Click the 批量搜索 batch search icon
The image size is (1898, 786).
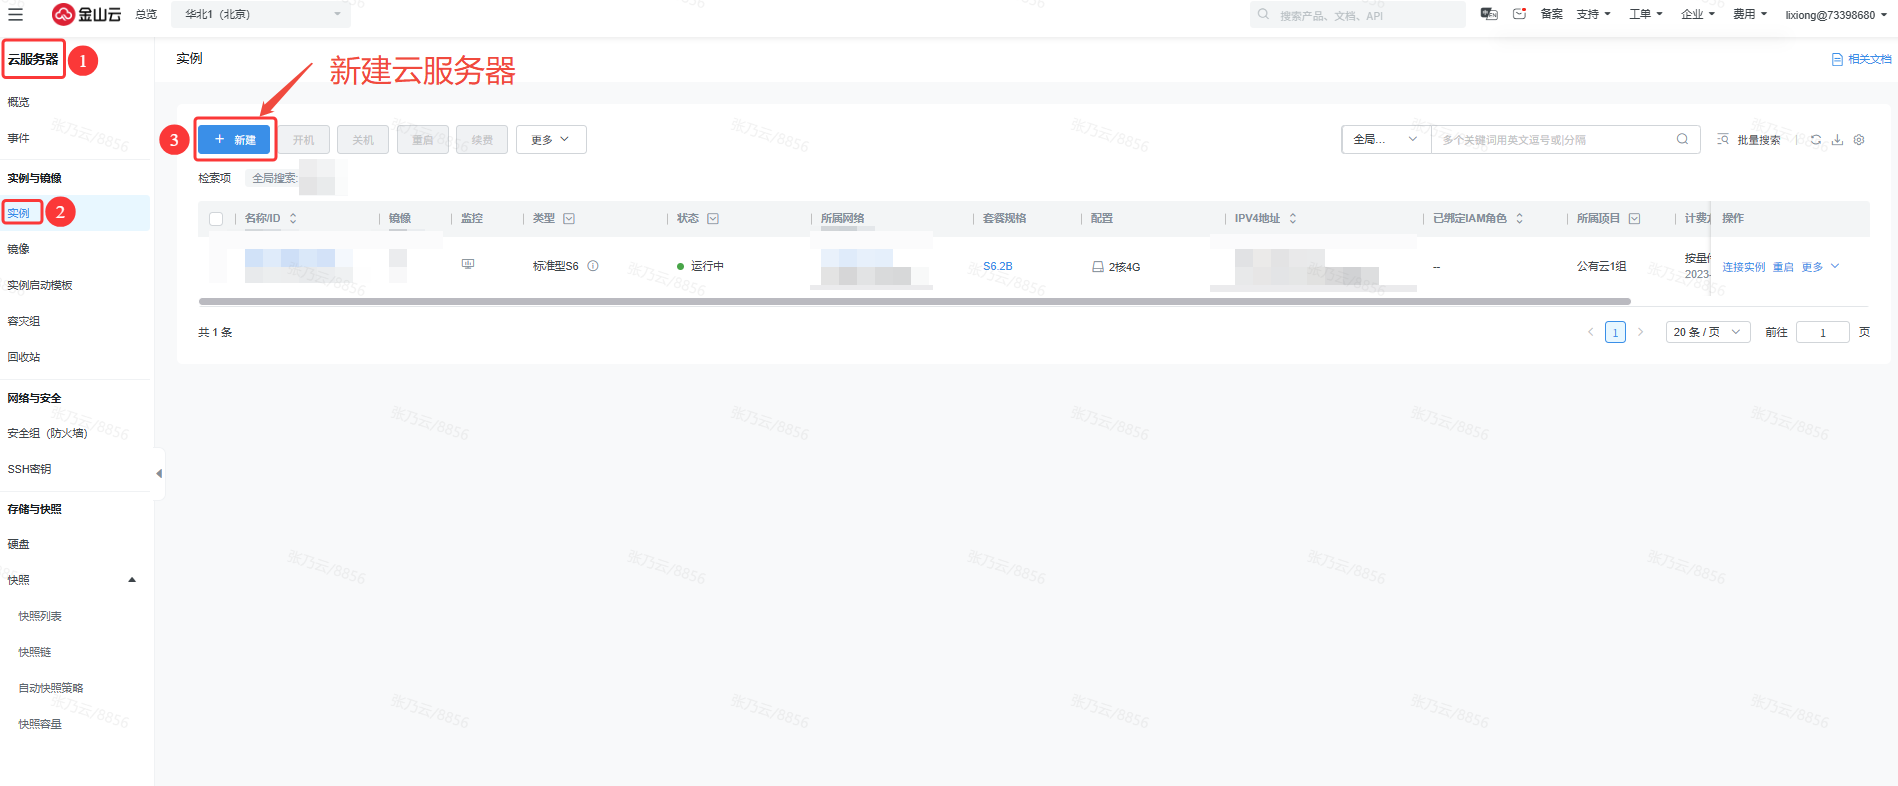tap(1723, 139)
